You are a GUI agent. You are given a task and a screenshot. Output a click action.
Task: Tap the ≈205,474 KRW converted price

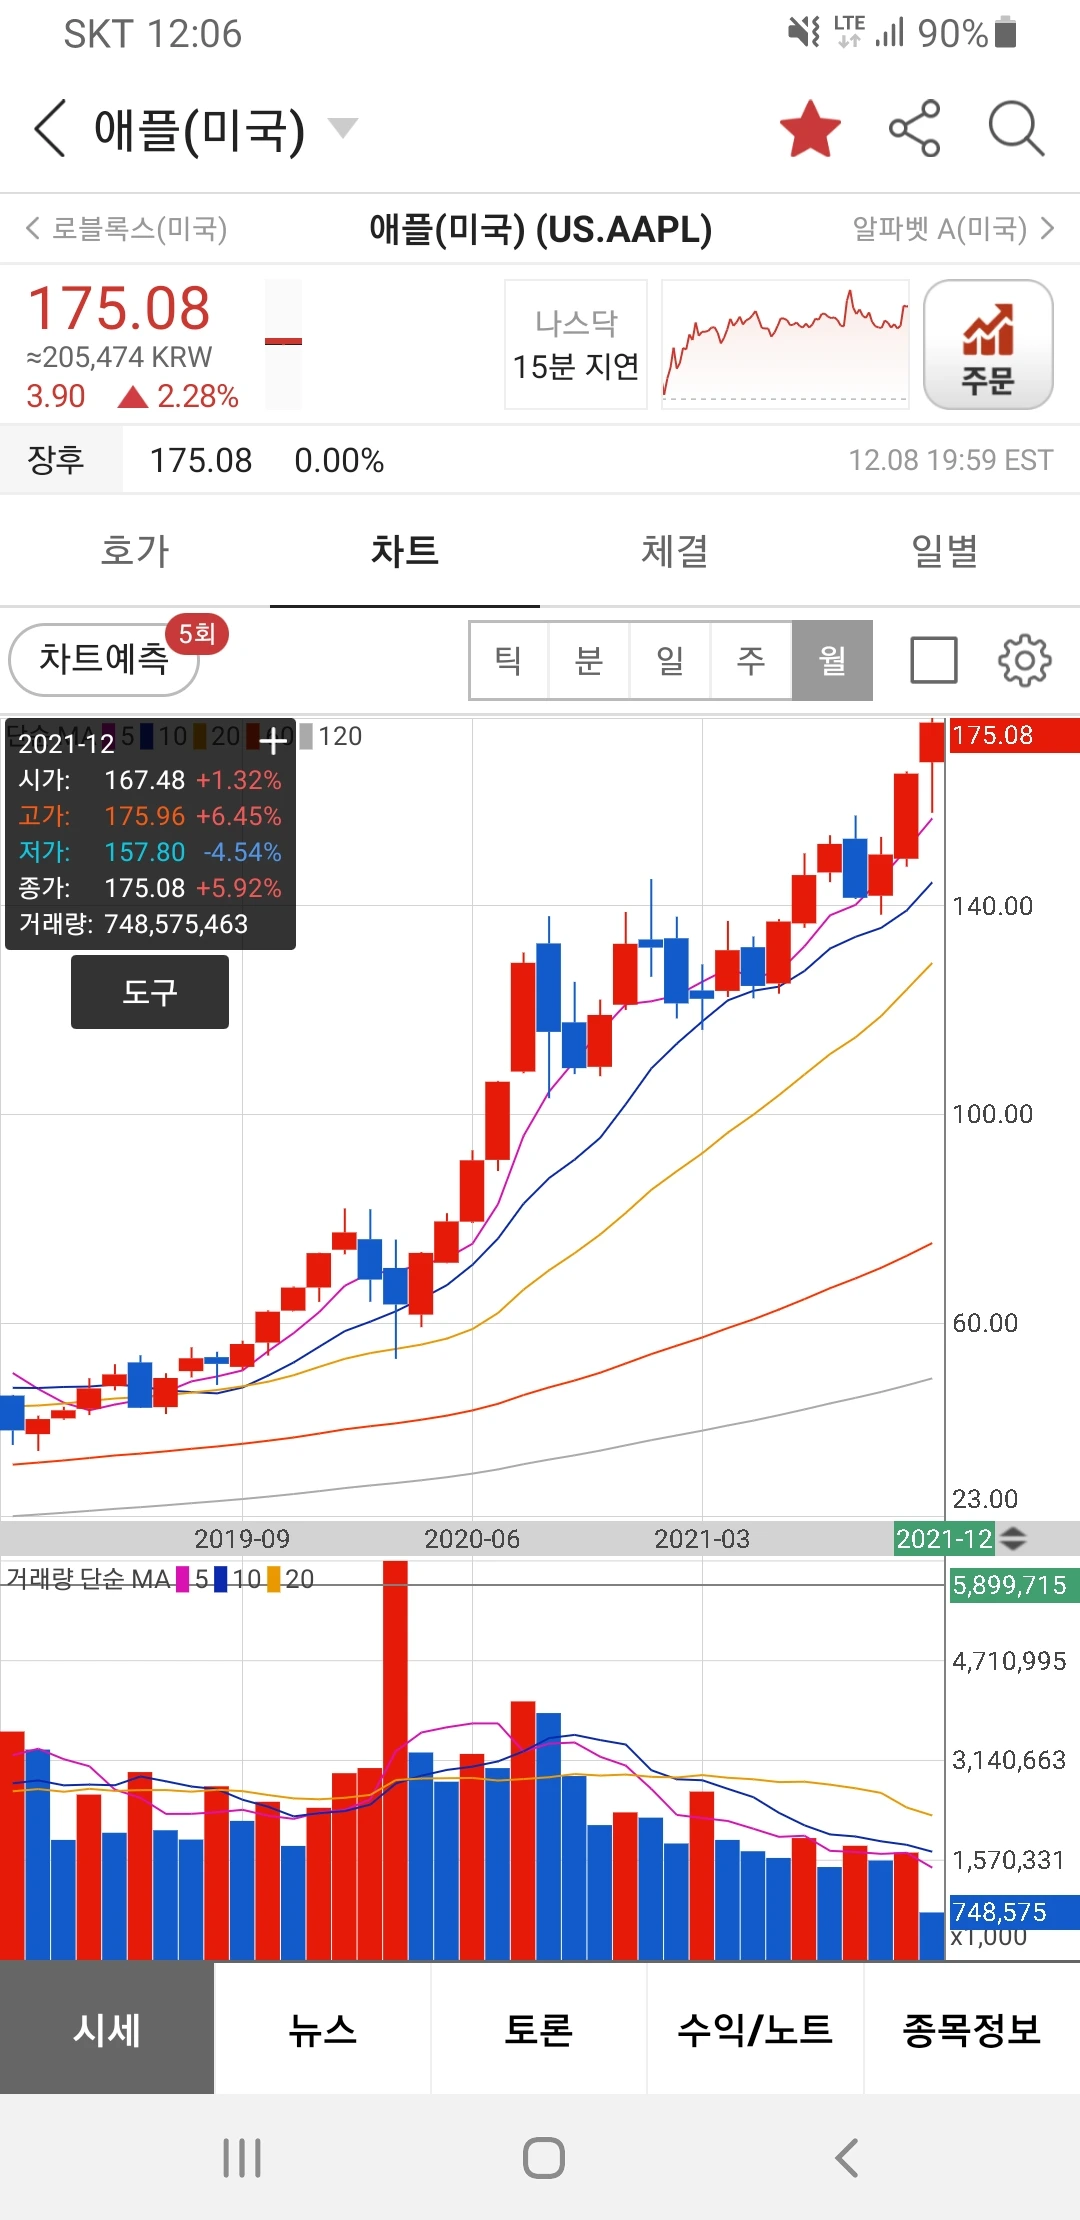pos(119,357)
